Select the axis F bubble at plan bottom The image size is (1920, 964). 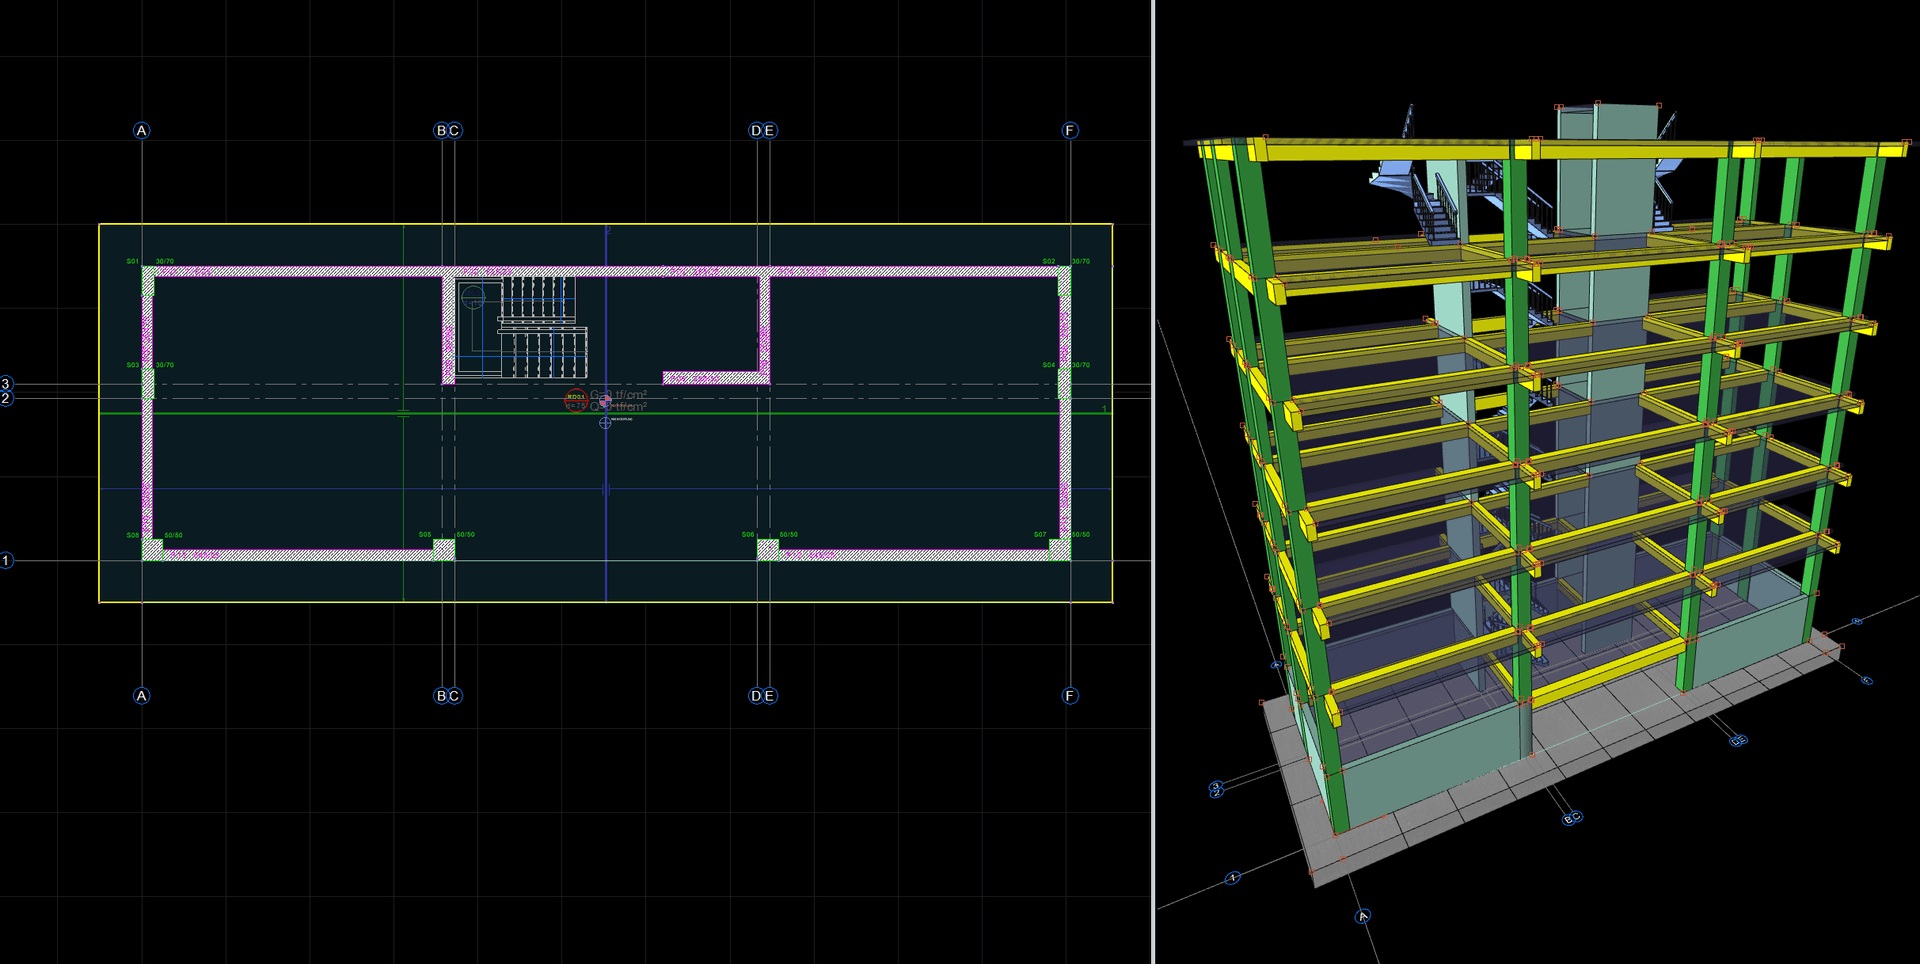(x=1070, y=696)
